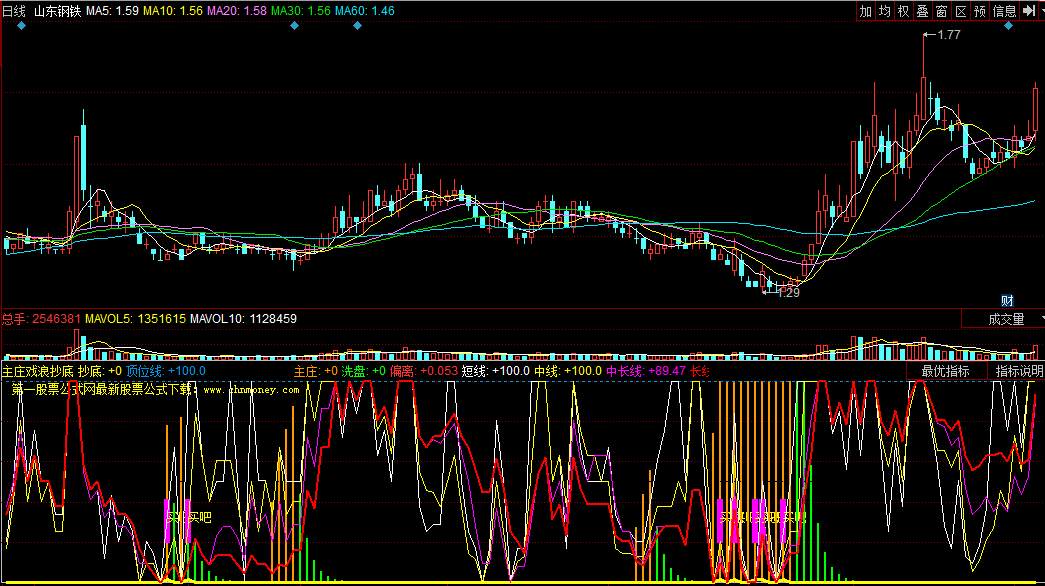The width and height of the screenshot is (1045, 586).
Task: Click the MAVOL10: 1128459 value
Action: point(243,319)
